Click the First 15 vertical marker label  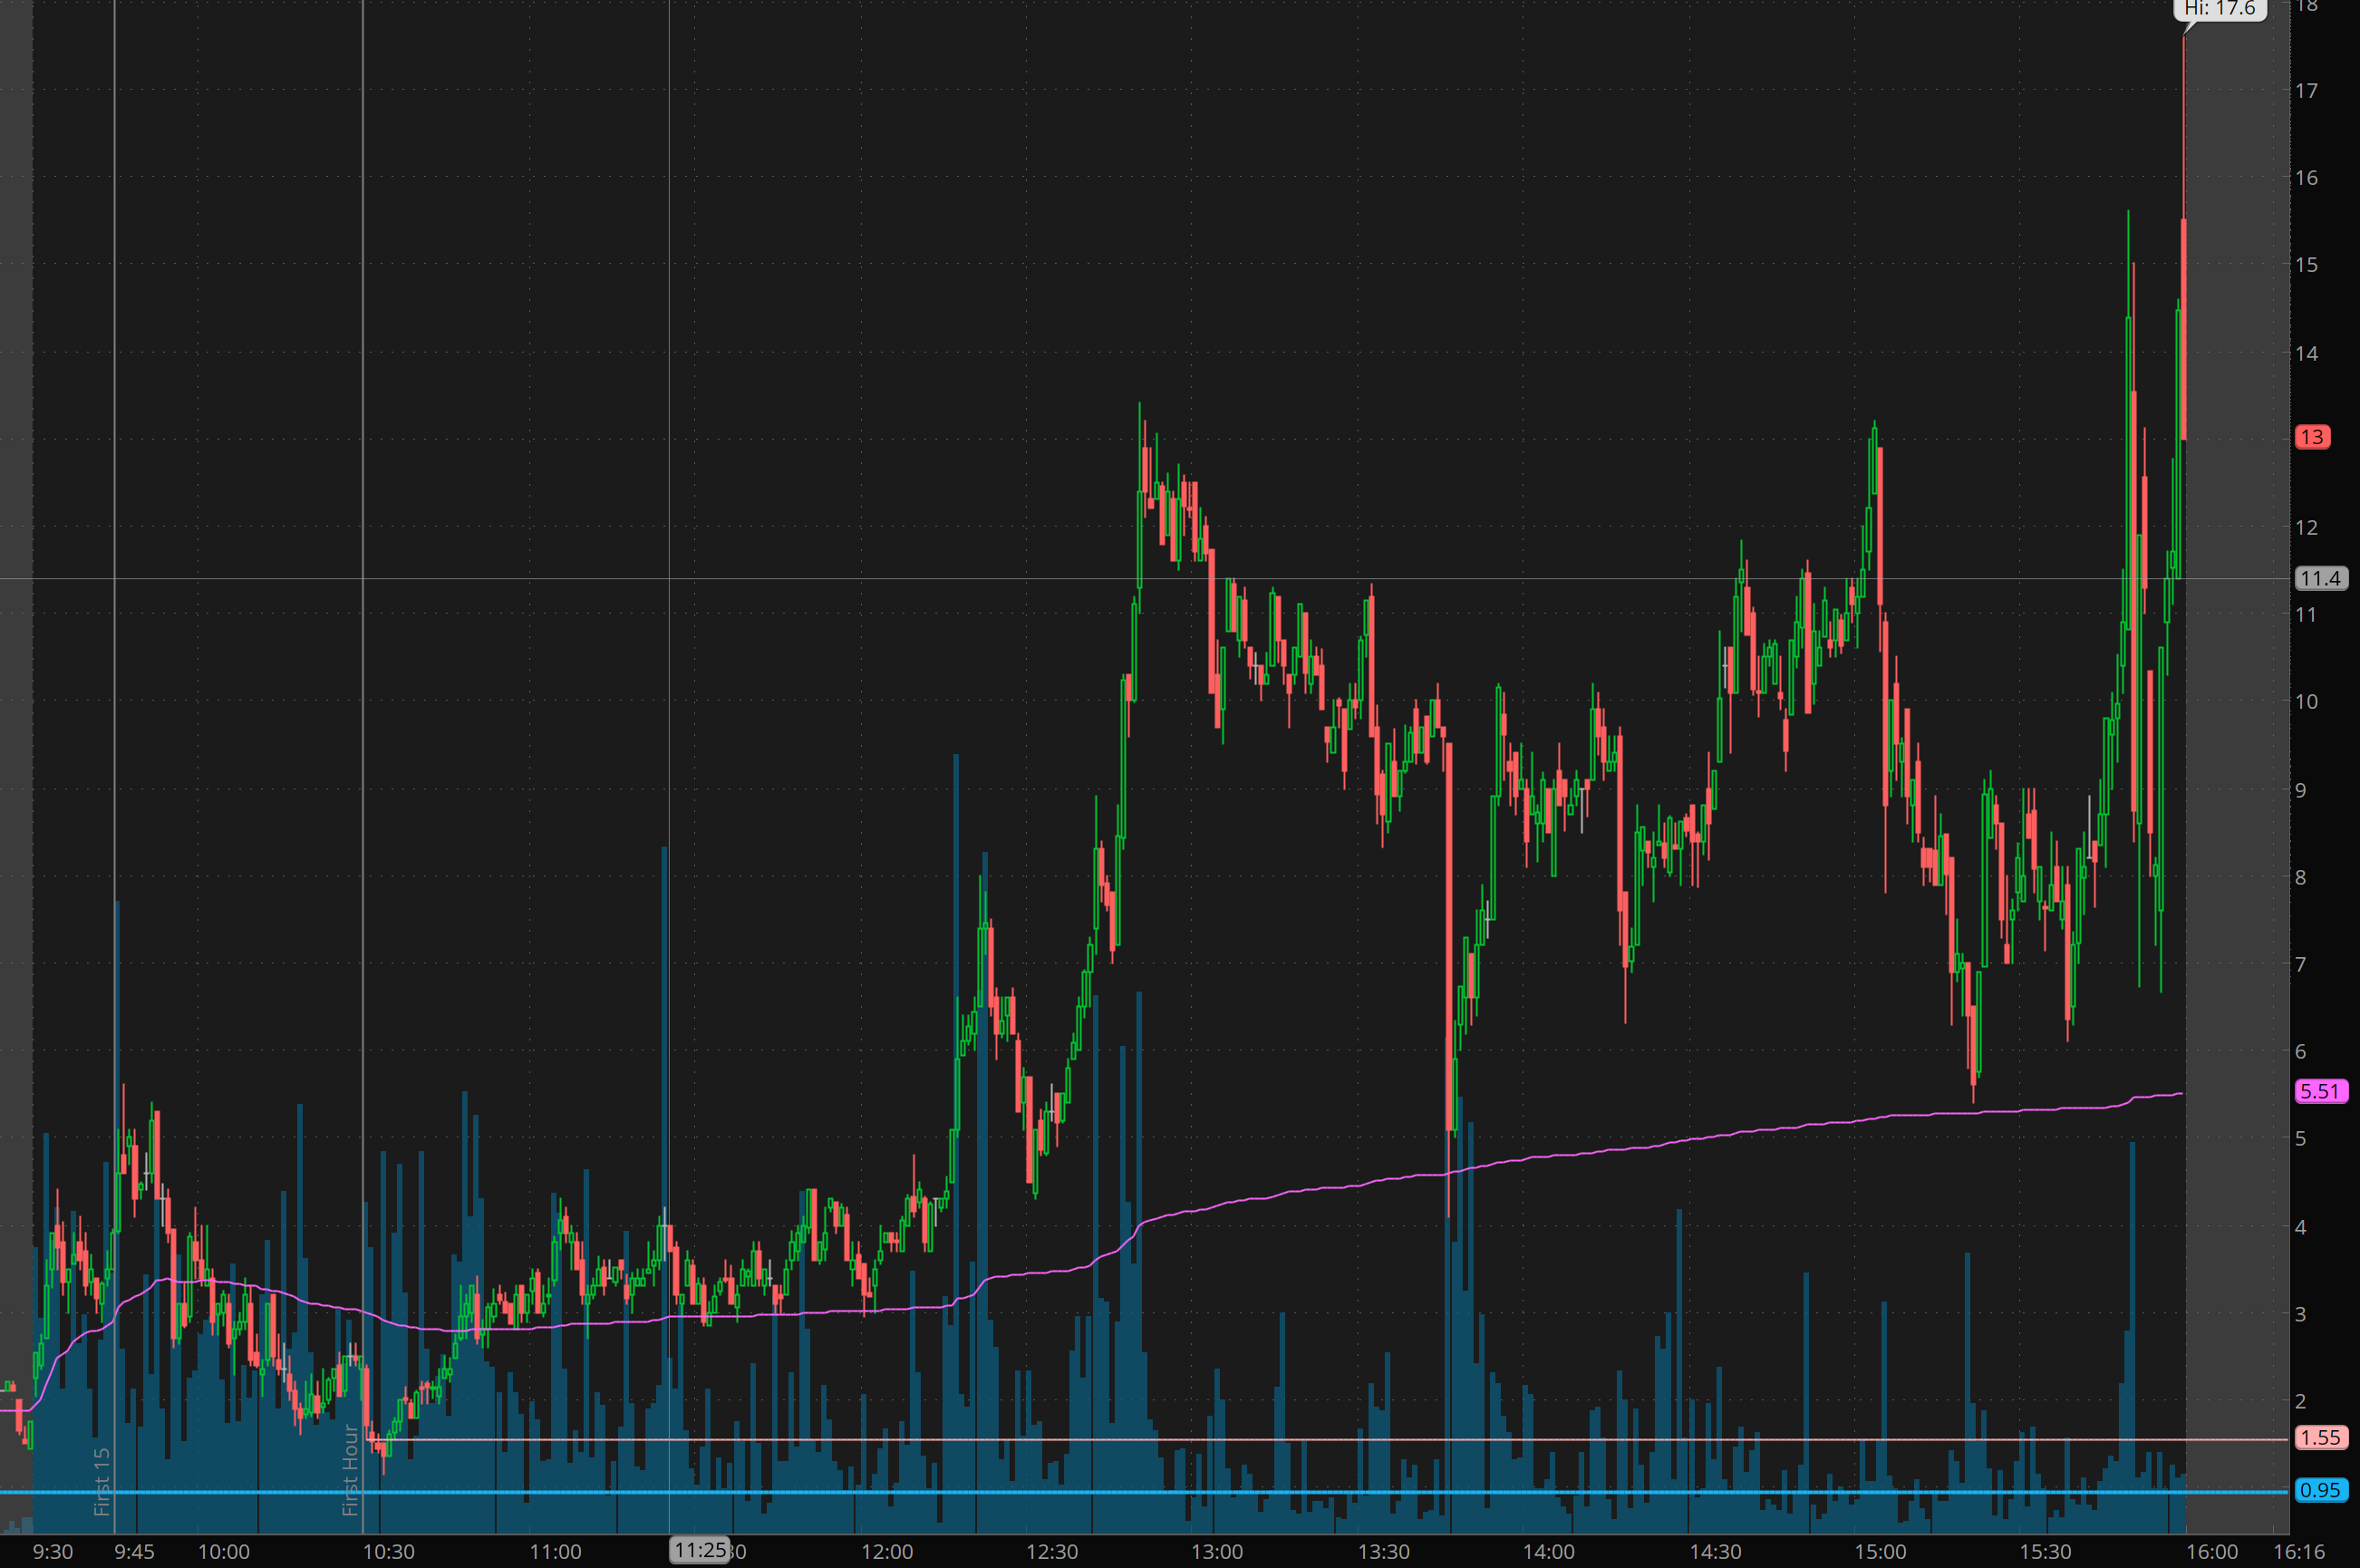101,1481
